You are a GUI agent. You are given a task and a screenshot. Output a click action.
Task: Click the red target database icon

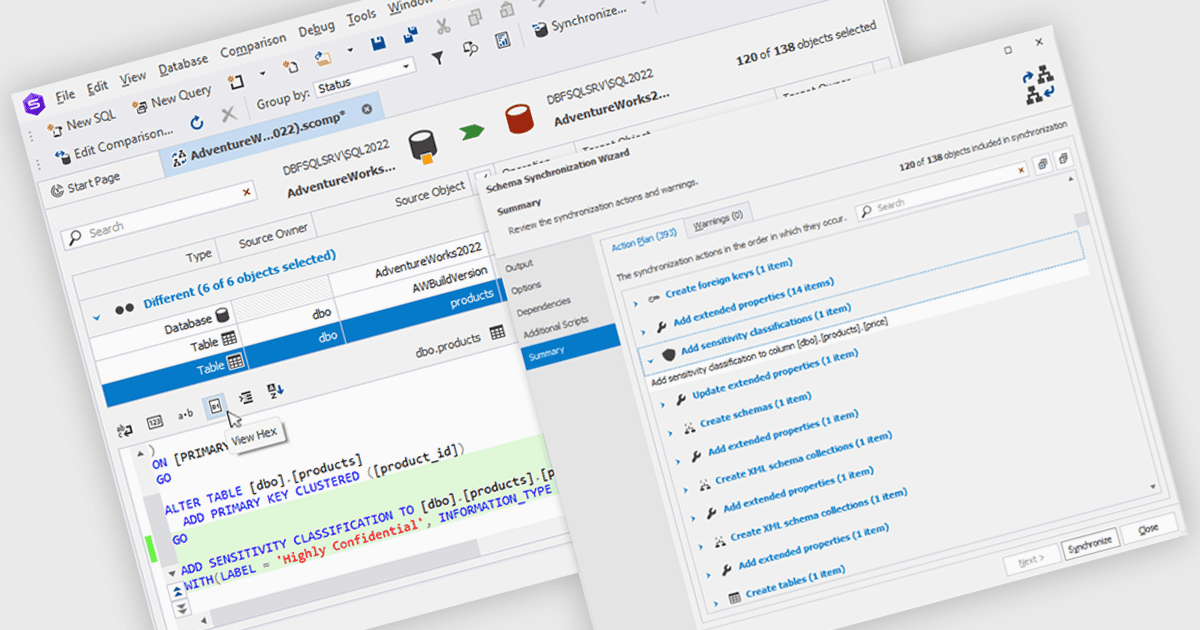click(x=518, y=120)
